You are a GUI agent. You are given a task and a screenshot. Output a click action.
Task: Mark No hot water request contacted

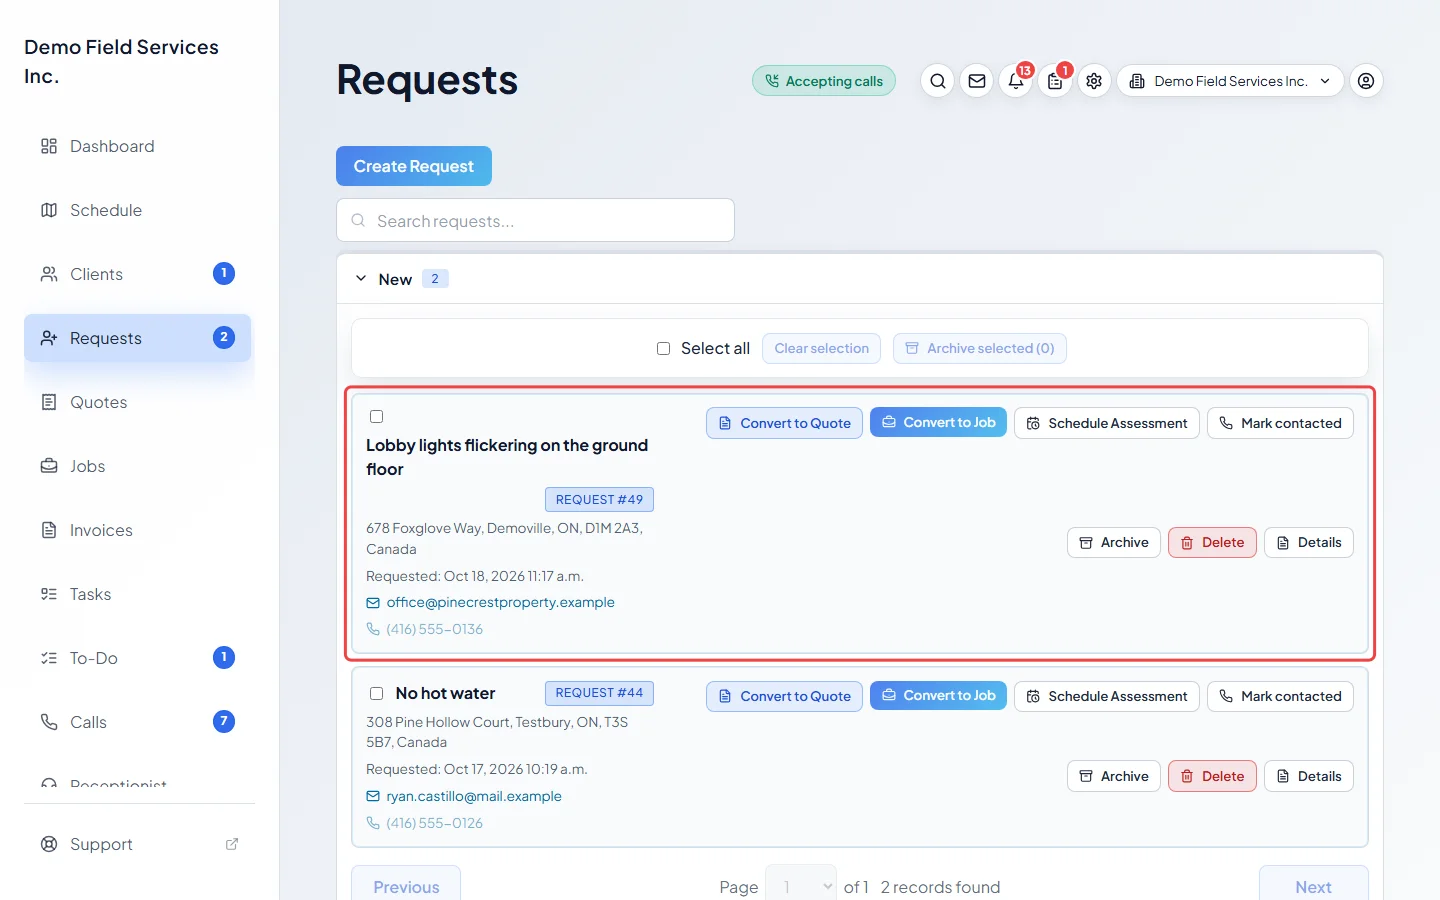point(1280,696)
